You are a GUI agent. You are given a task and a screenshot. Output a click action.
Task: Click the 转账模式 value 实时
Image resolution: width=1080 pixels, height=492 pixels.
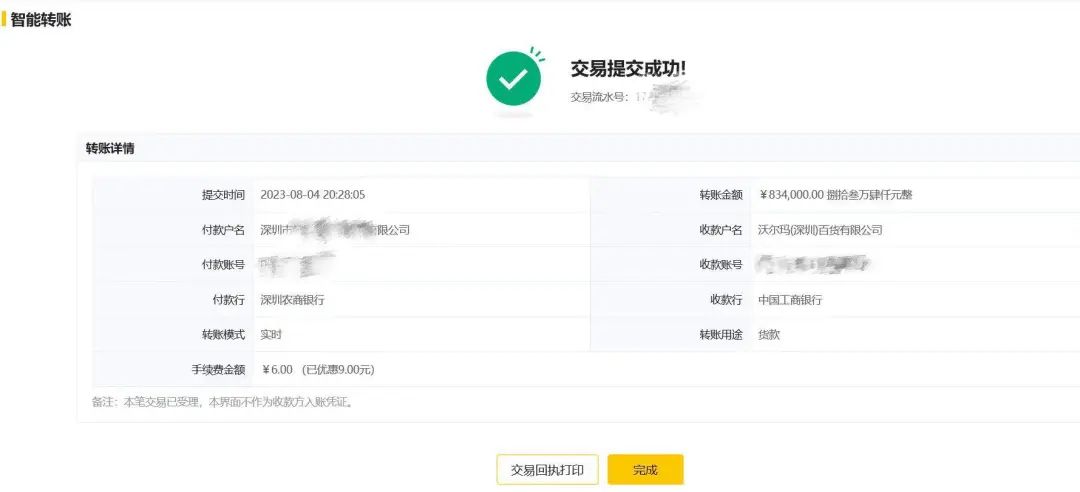click(x=271, y=335)
